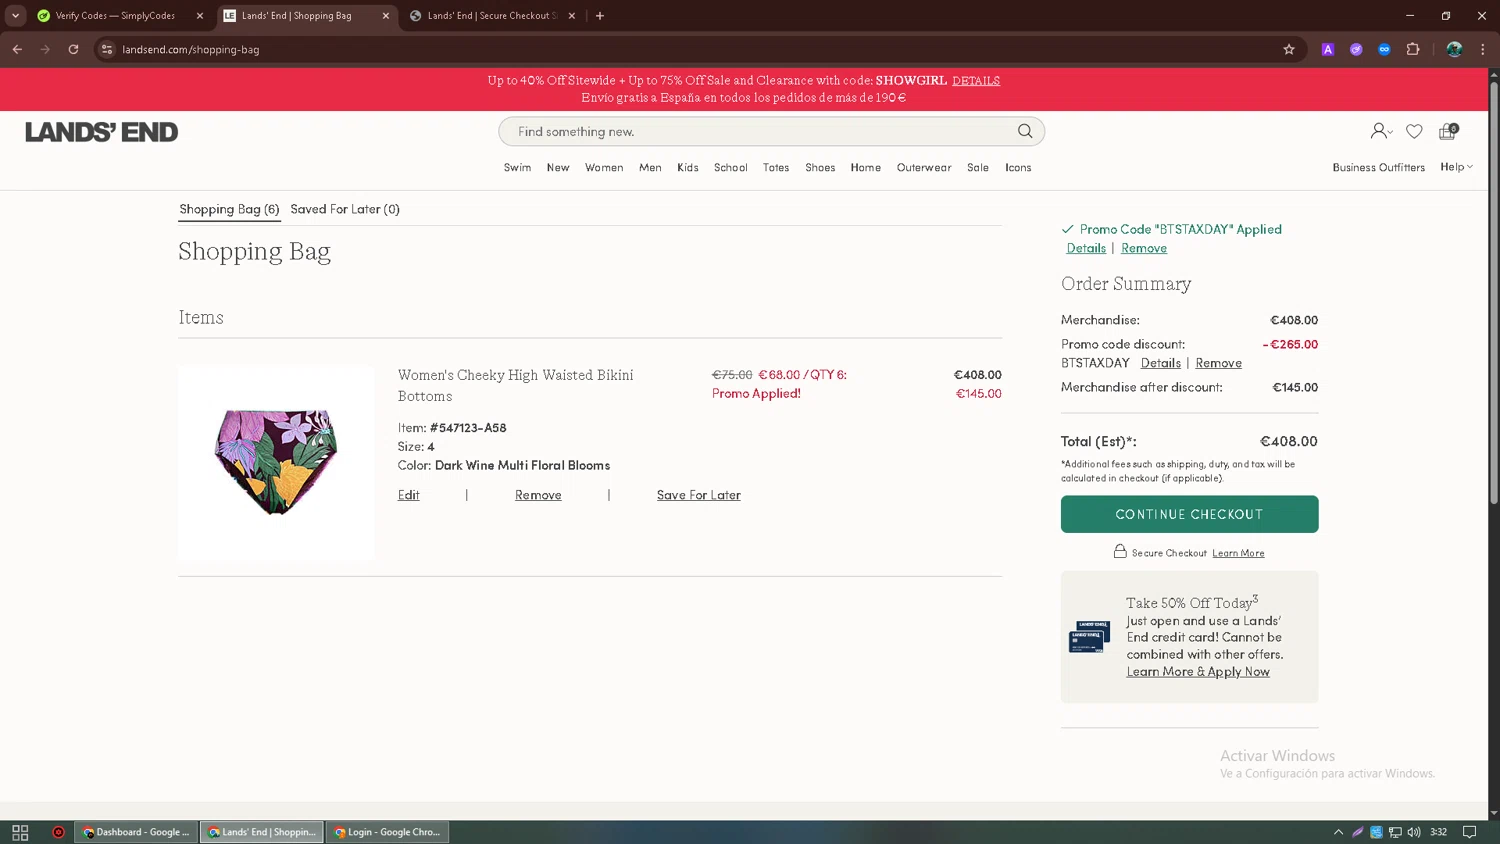Screen dimensions: 1500x844
Task: Switch to Verify Codes SimplyCodes tab
Action: coord(118,16)
